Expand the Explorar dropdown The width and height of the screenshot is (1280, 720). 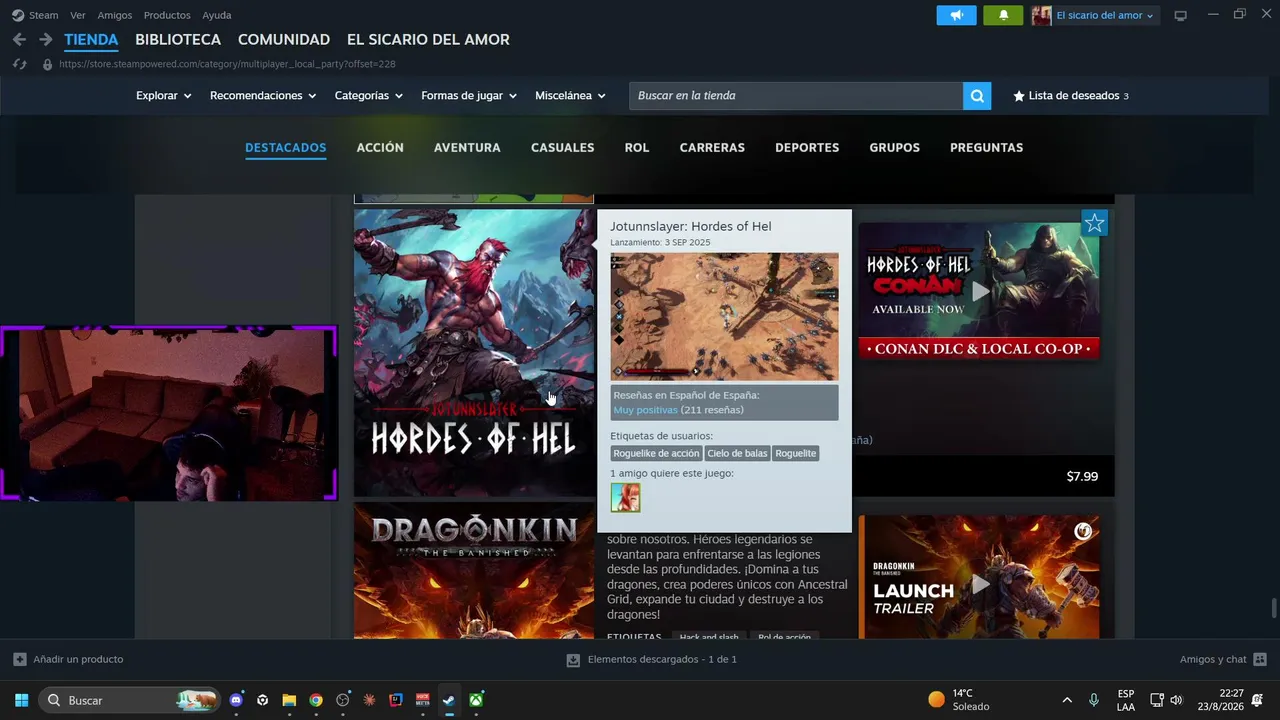click(x=164, y=96)
